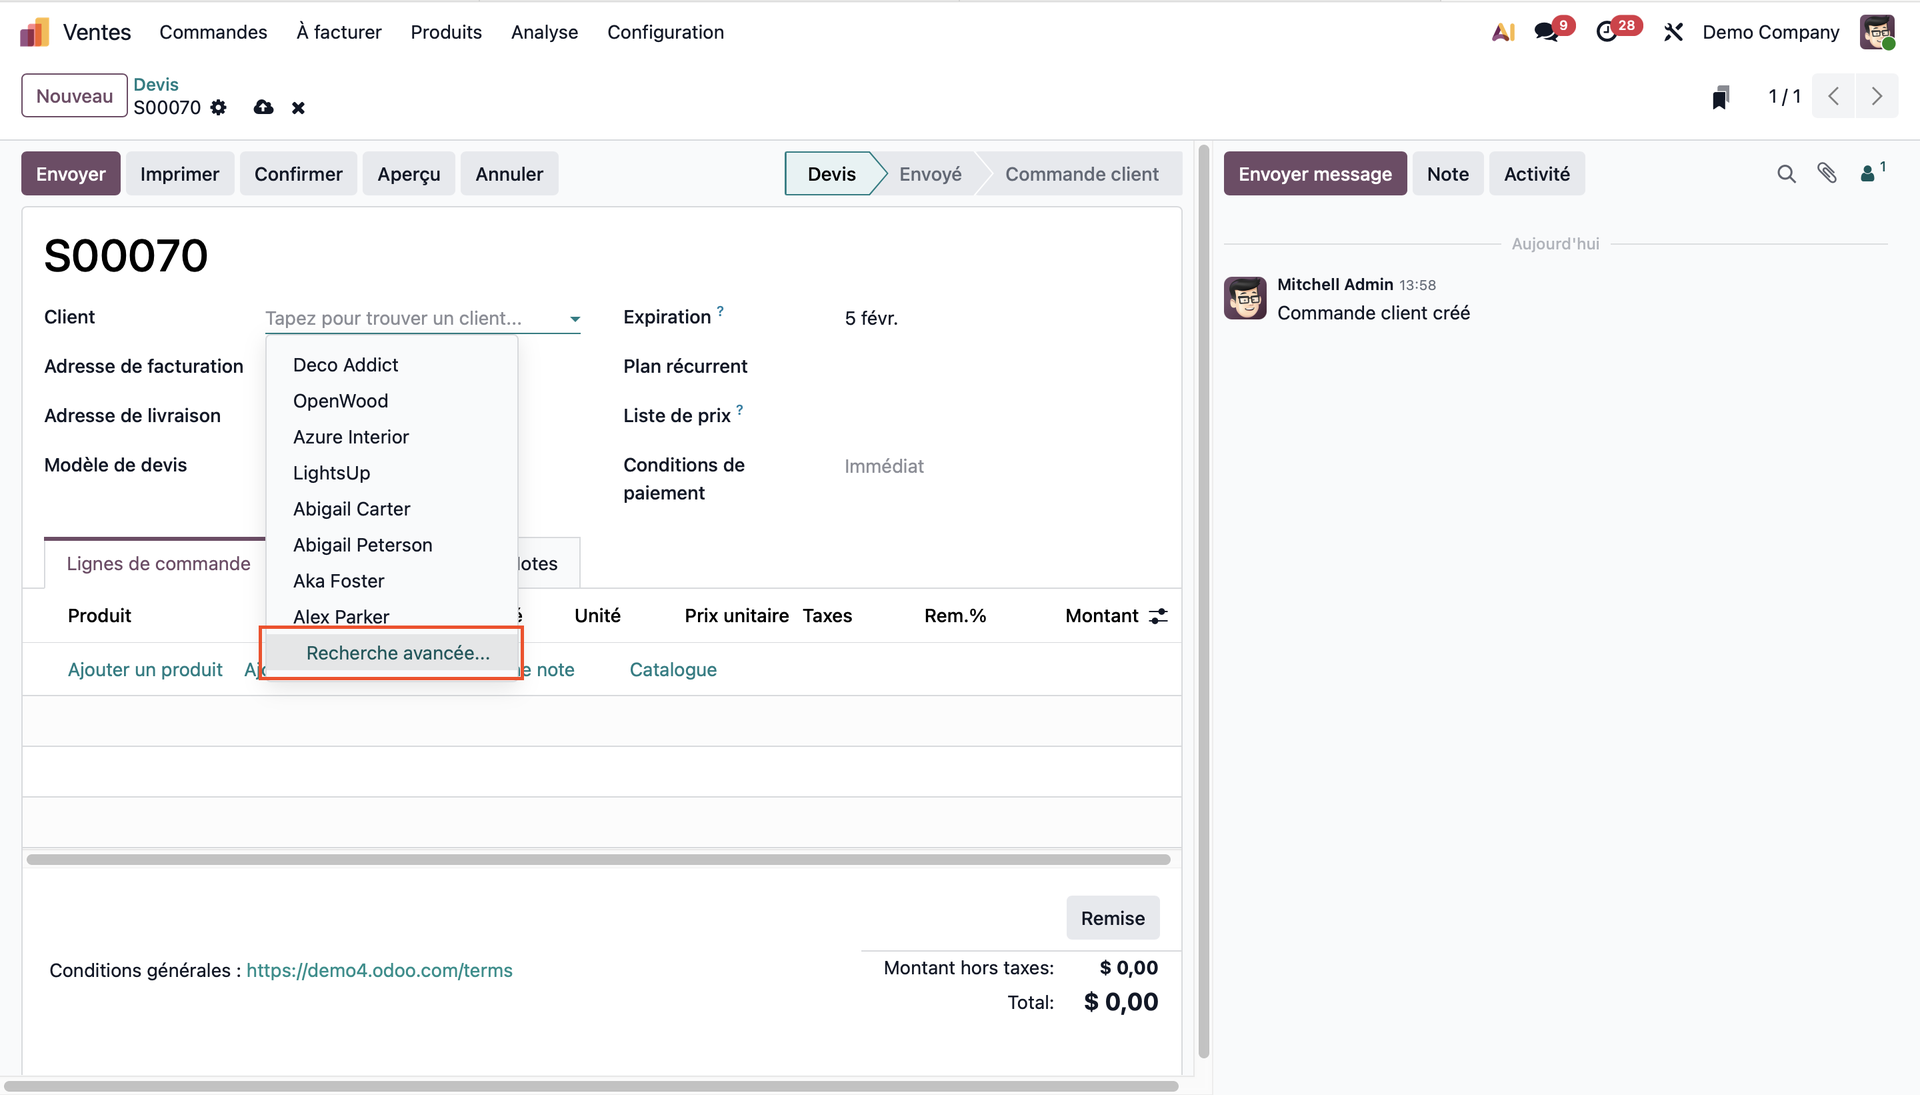This screenshot has width=1920, height=1095.
Task: Click the bookmark icon near pager
Action: pos(1720,97)
